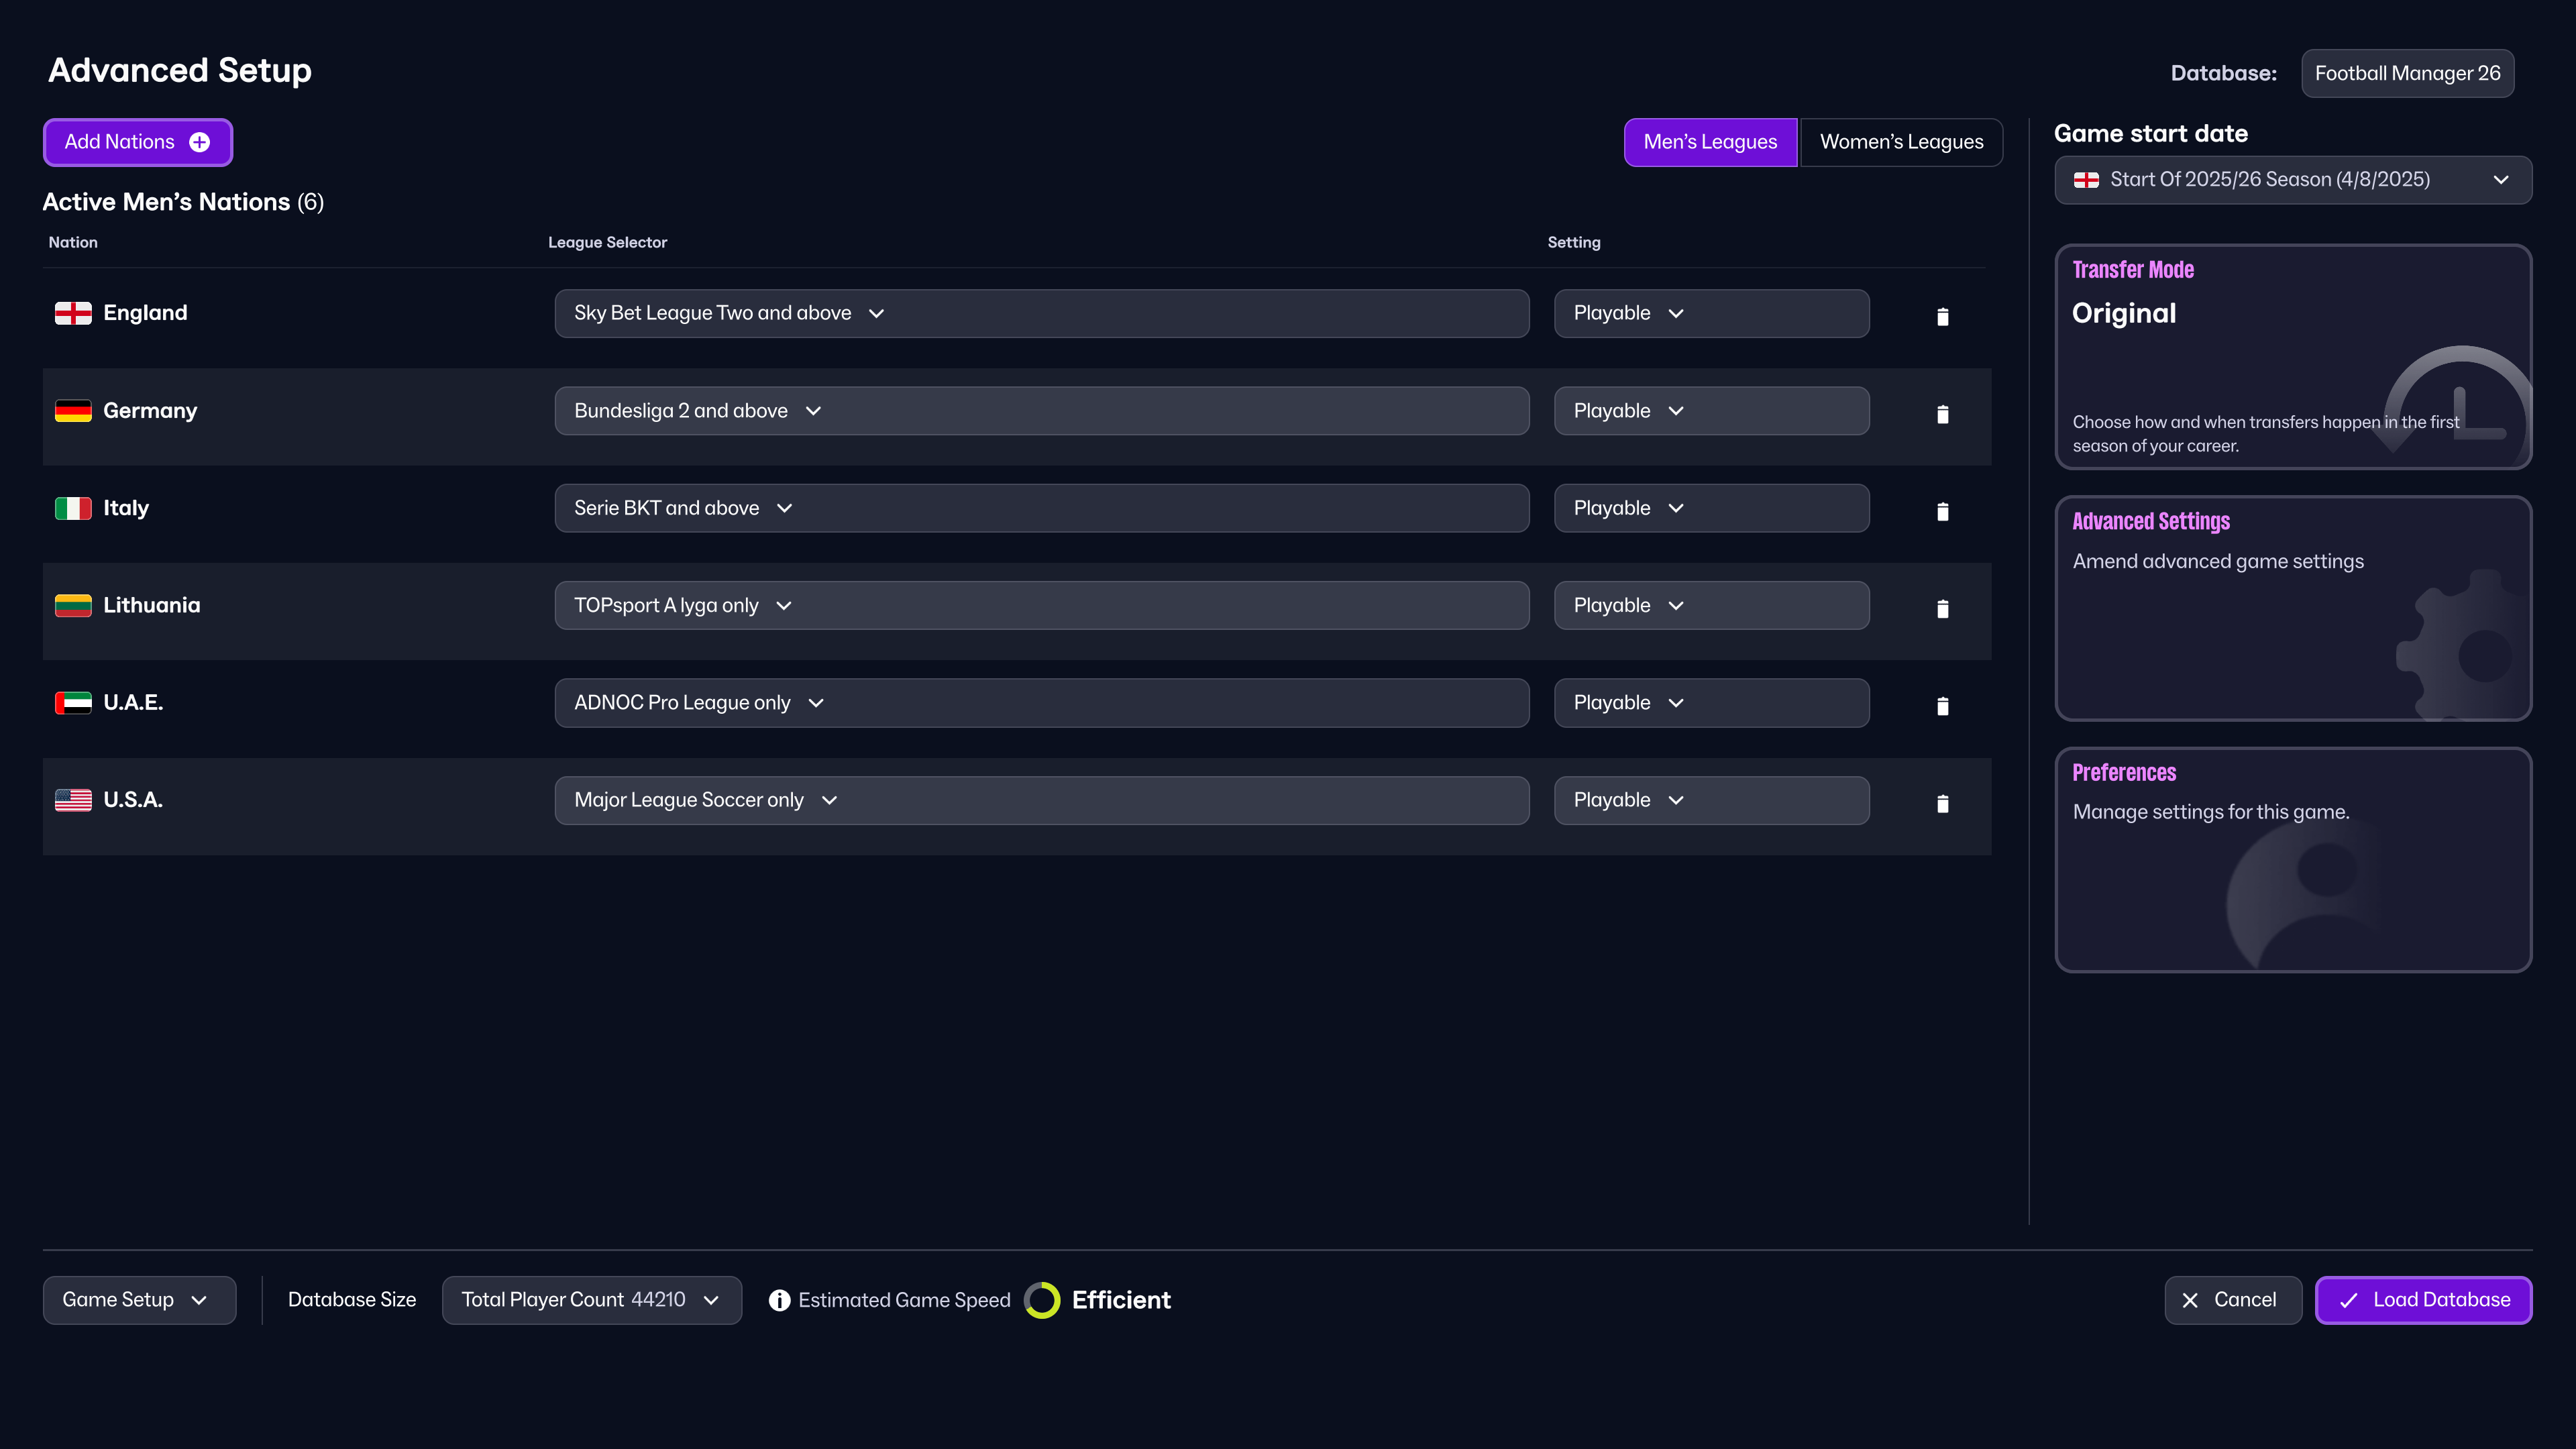Change Germany's Playable setting dropdown
The image size is (2576, 1449).
tap(1710, 411)
